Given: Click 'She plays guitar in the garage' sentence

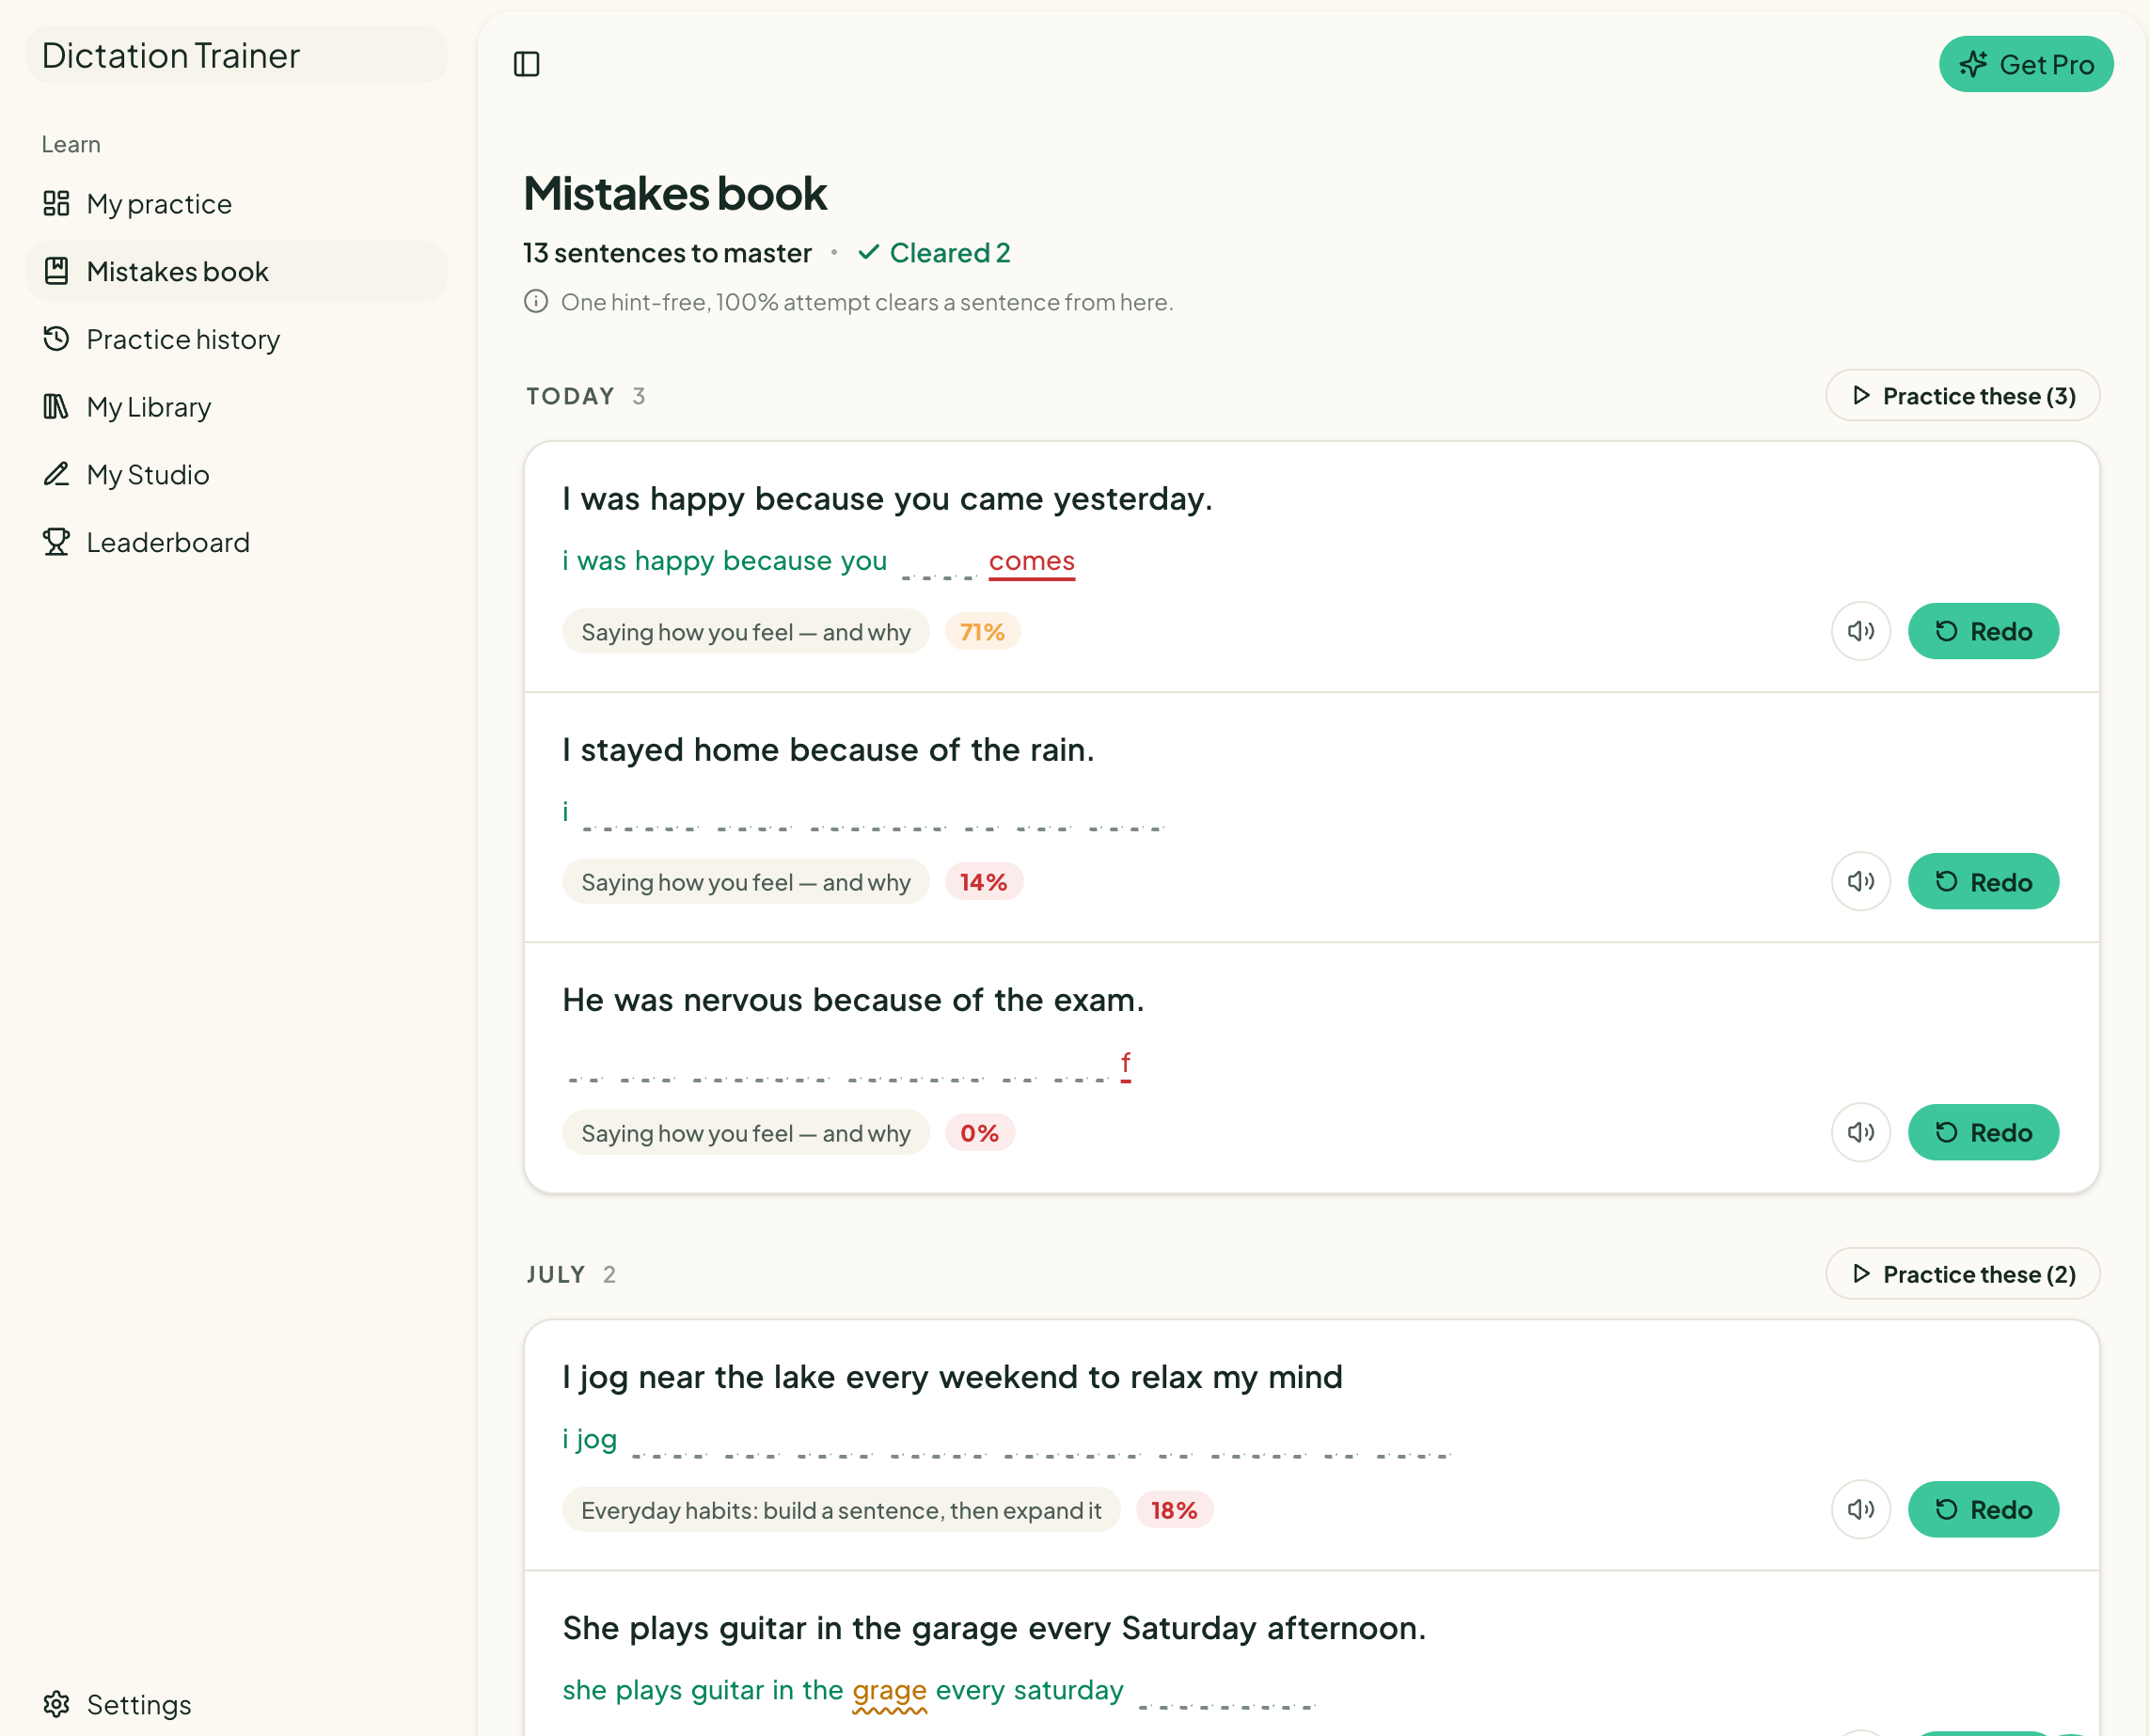Looking at the screenshot, I should [993, 1628].
